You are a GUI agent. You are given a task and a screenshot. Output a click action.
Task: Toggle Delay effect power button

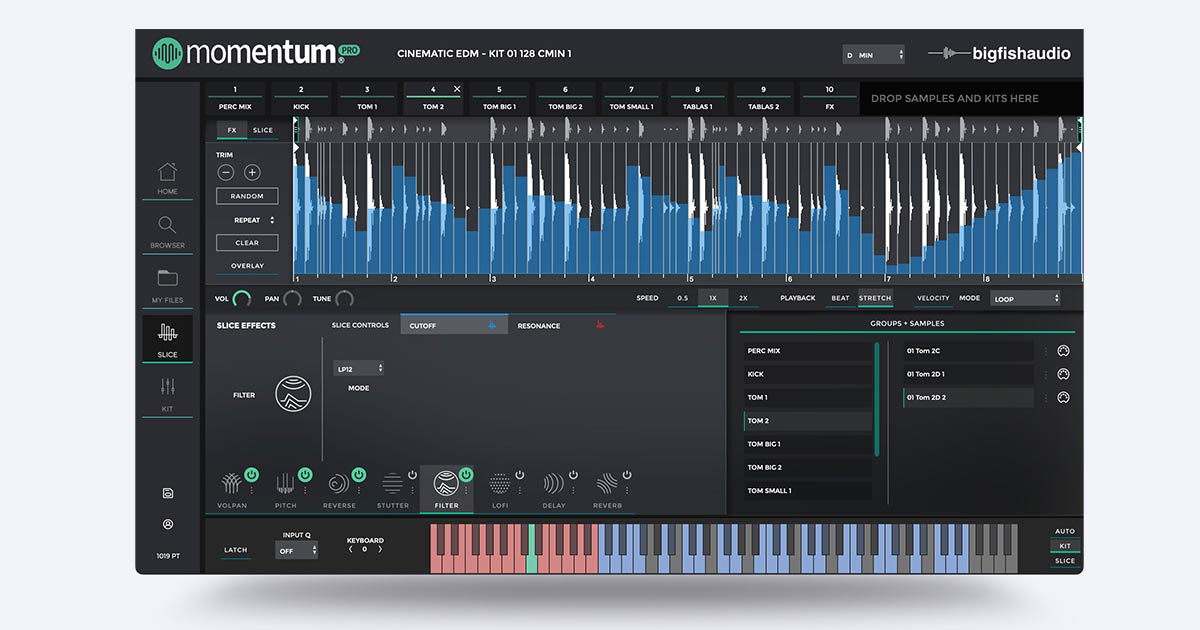[573, 474]
